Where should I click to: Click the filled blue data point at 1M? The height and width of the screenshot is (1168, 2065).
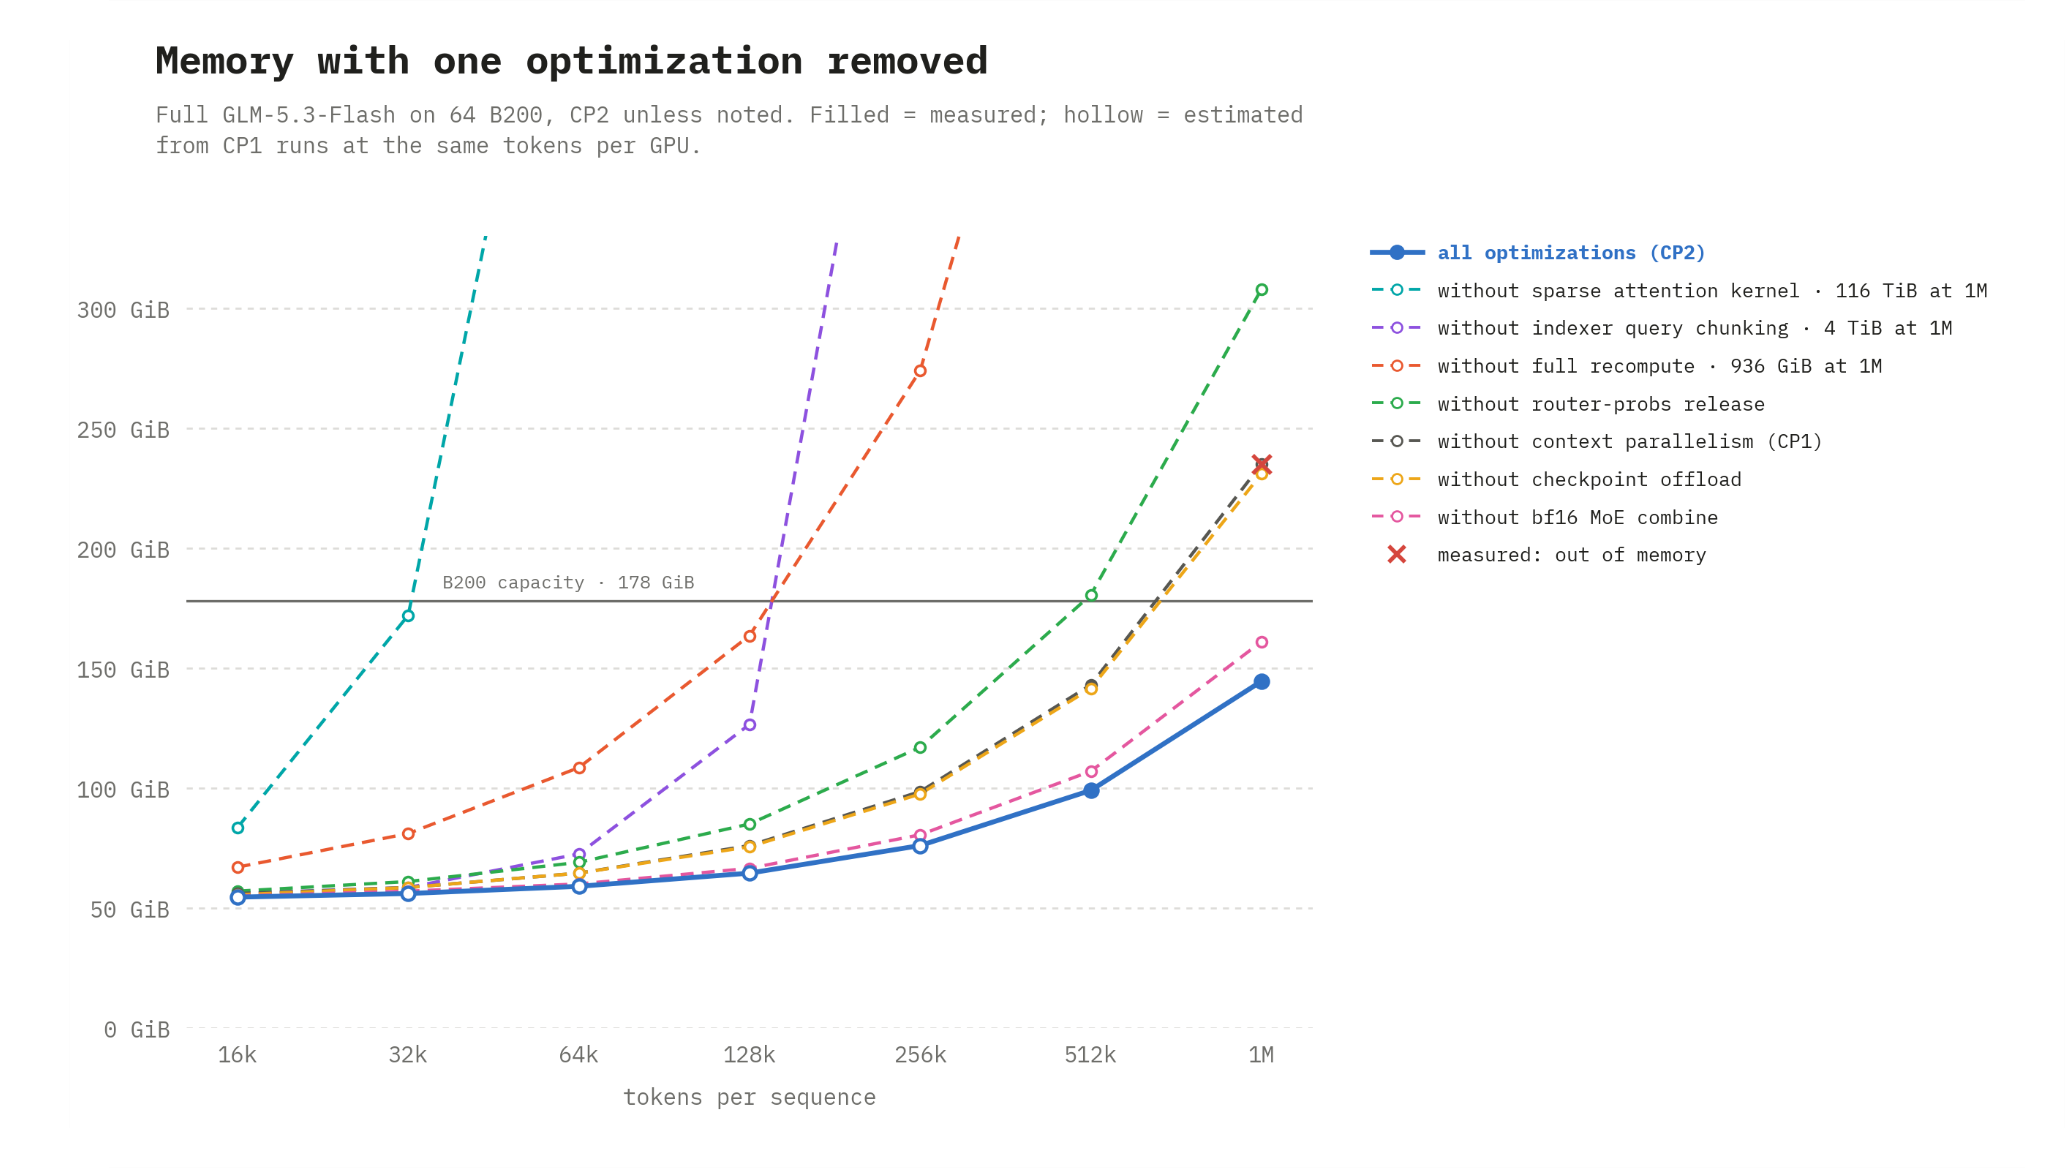coord(1262,682)
